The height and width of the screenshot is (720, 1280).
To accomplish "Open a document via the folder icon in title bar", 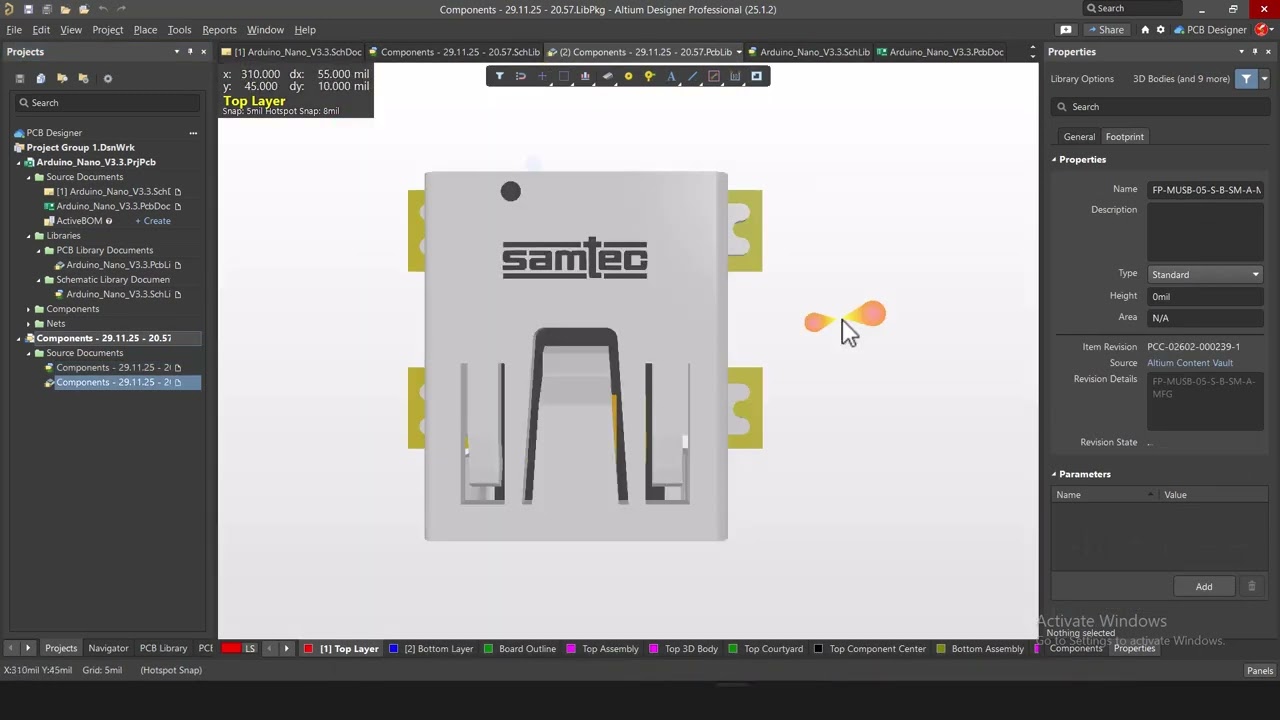I will 65,9.
